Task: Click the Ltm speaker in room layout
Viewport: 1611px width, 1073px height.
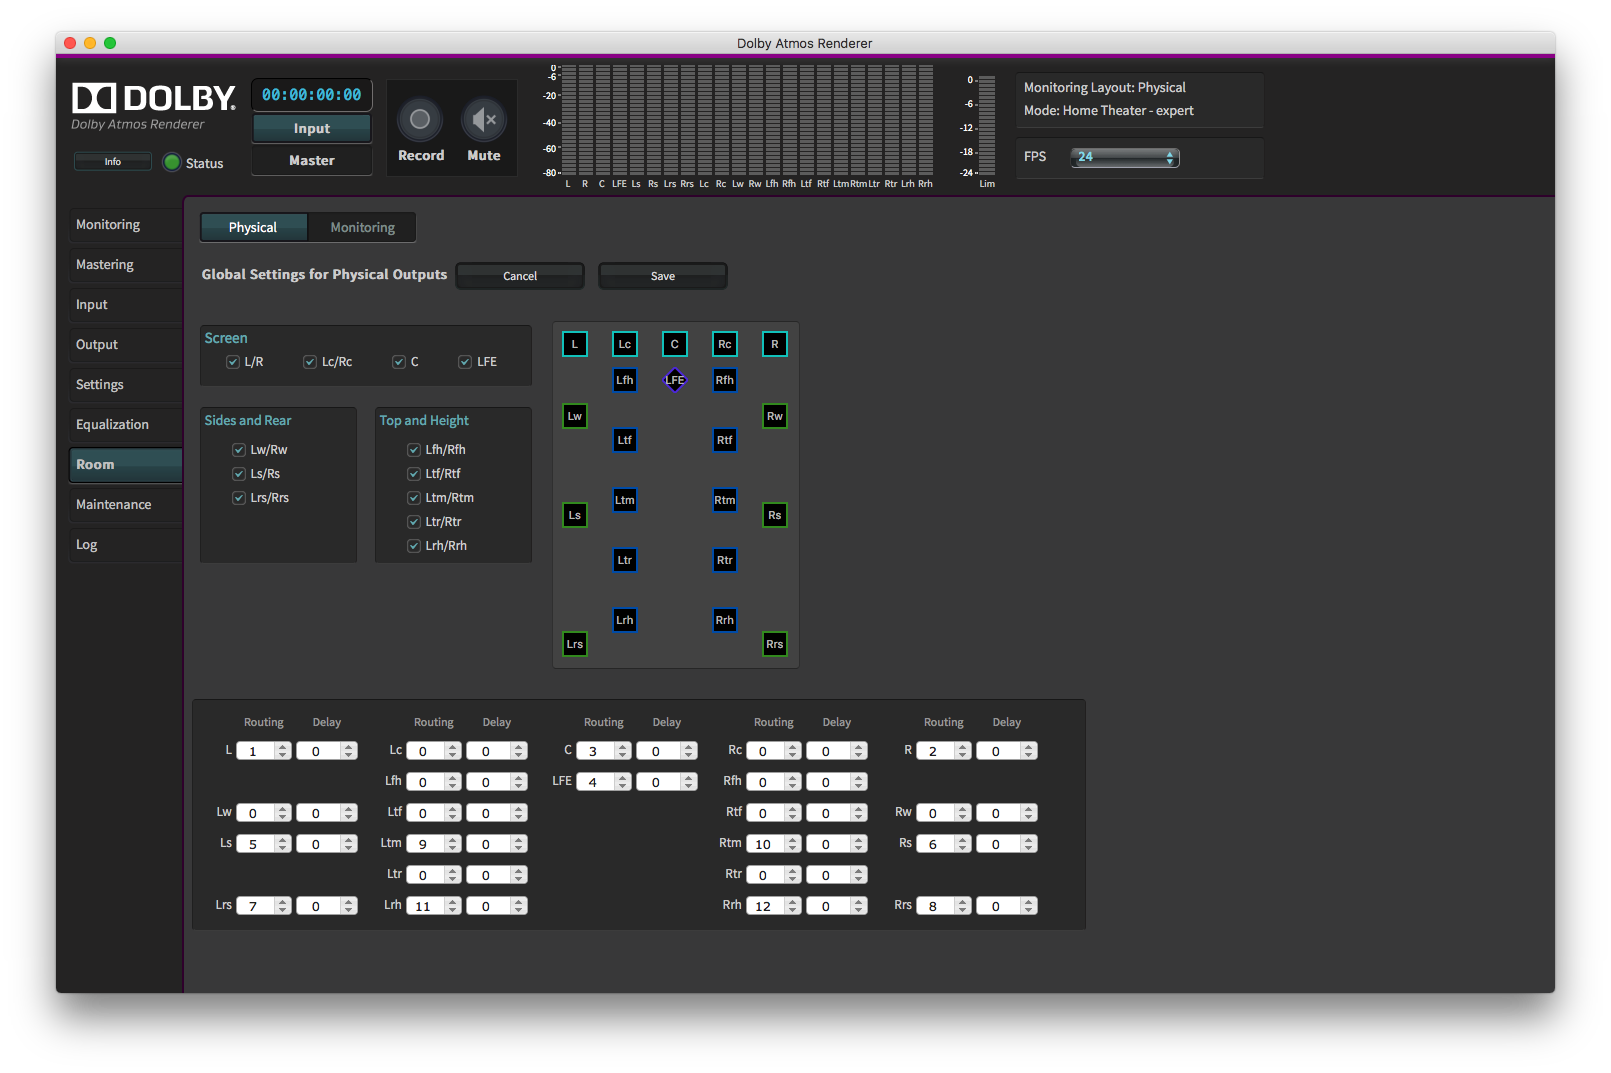Action: point(625,500)
